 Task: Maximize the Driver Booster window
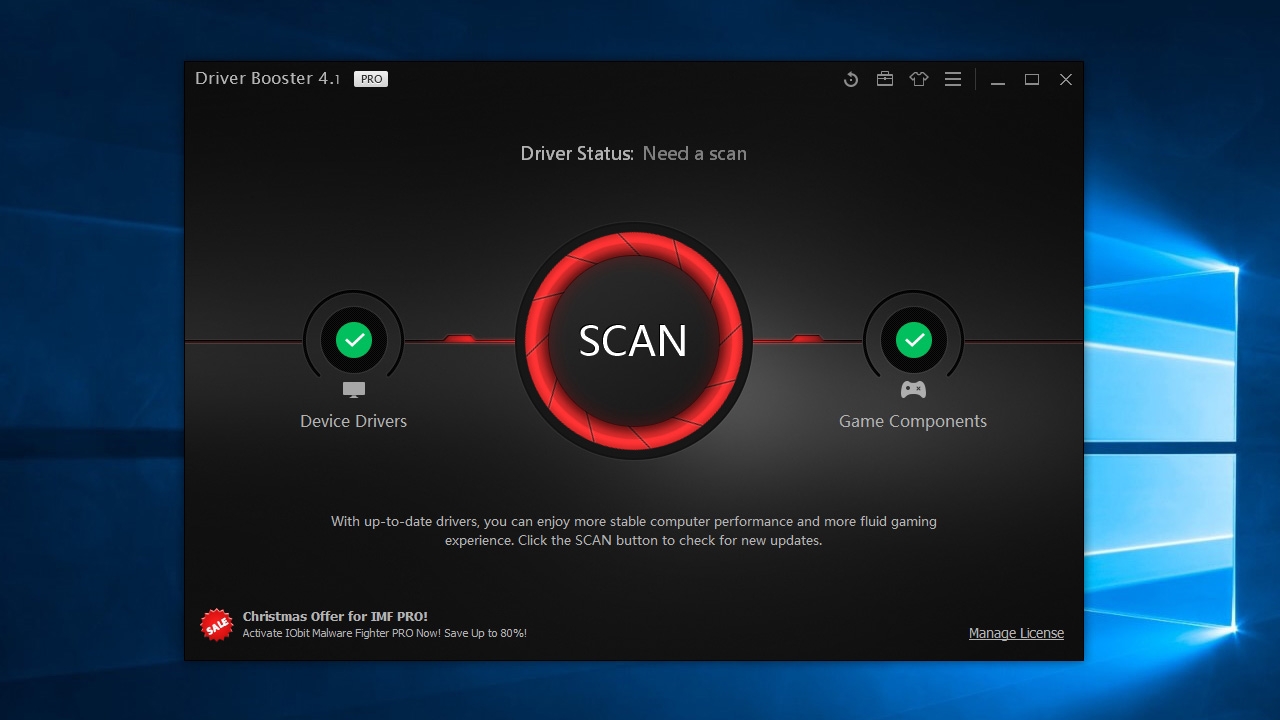click(x=1032, y=79)
